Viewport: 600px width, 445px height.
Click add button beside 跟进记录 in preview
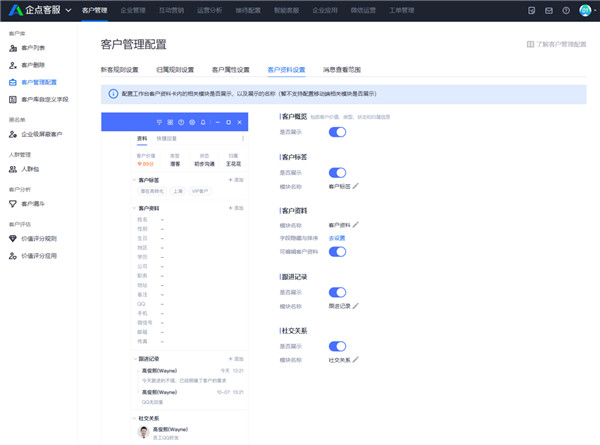click(236, 359)
